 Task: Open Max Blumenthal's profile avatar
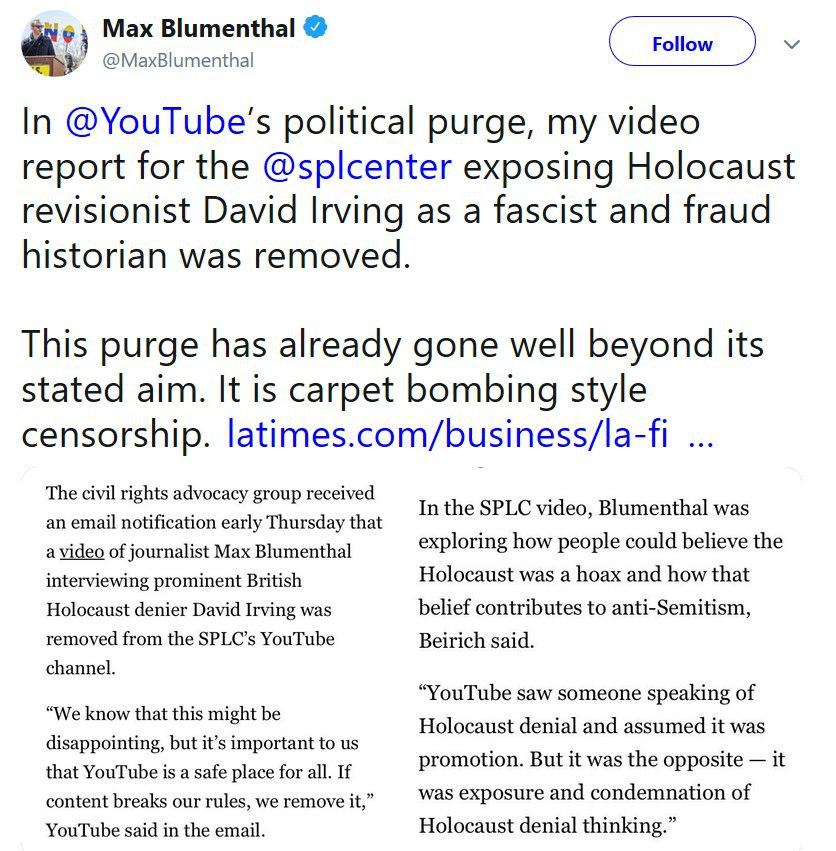coord(54,43)
